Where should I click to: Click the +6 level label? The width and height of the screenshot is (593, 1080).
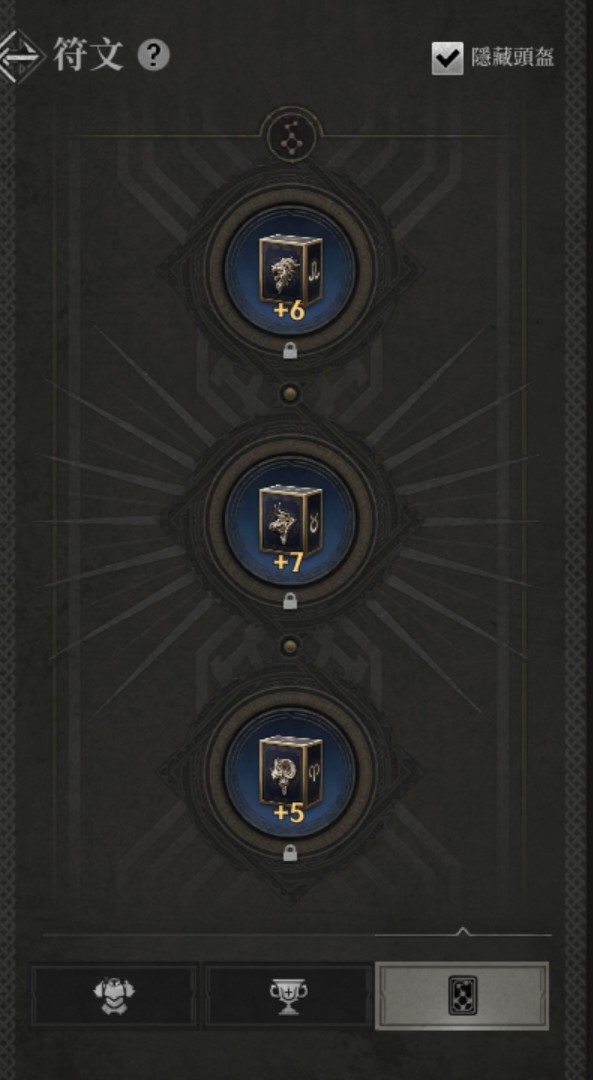pos(289,311)
